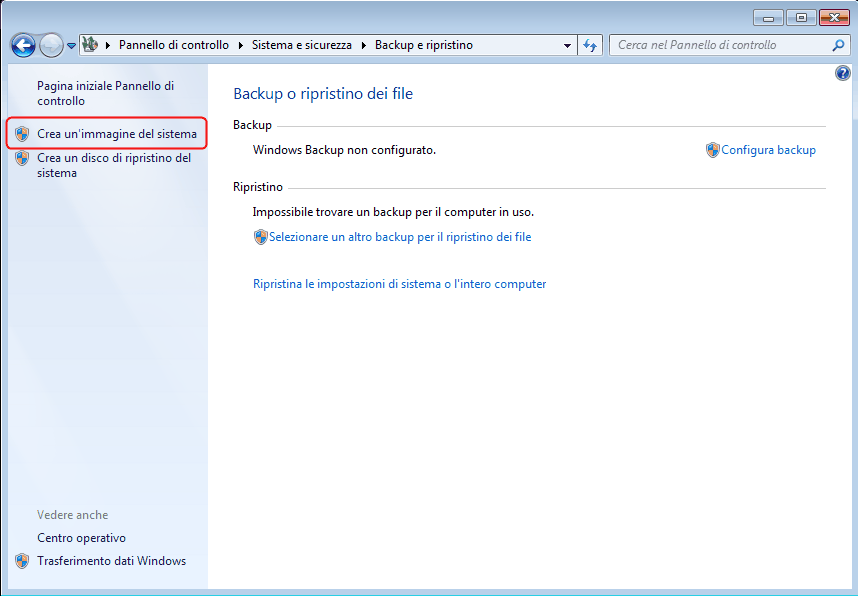Click the 'Ripristino' section header
Image resolution: width=858 pixels, height=596 pixels.
pos(258,187)
